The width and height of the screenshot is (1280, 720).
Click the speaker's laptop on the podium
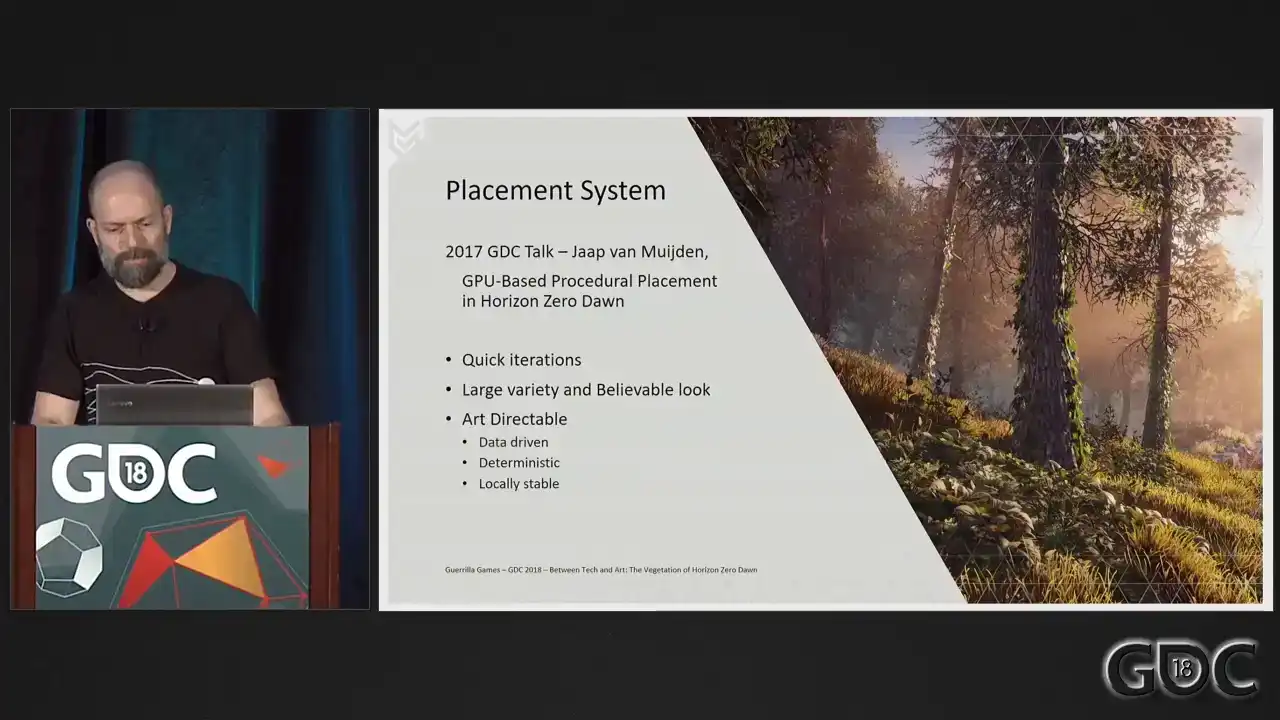(x=174, y=404)
